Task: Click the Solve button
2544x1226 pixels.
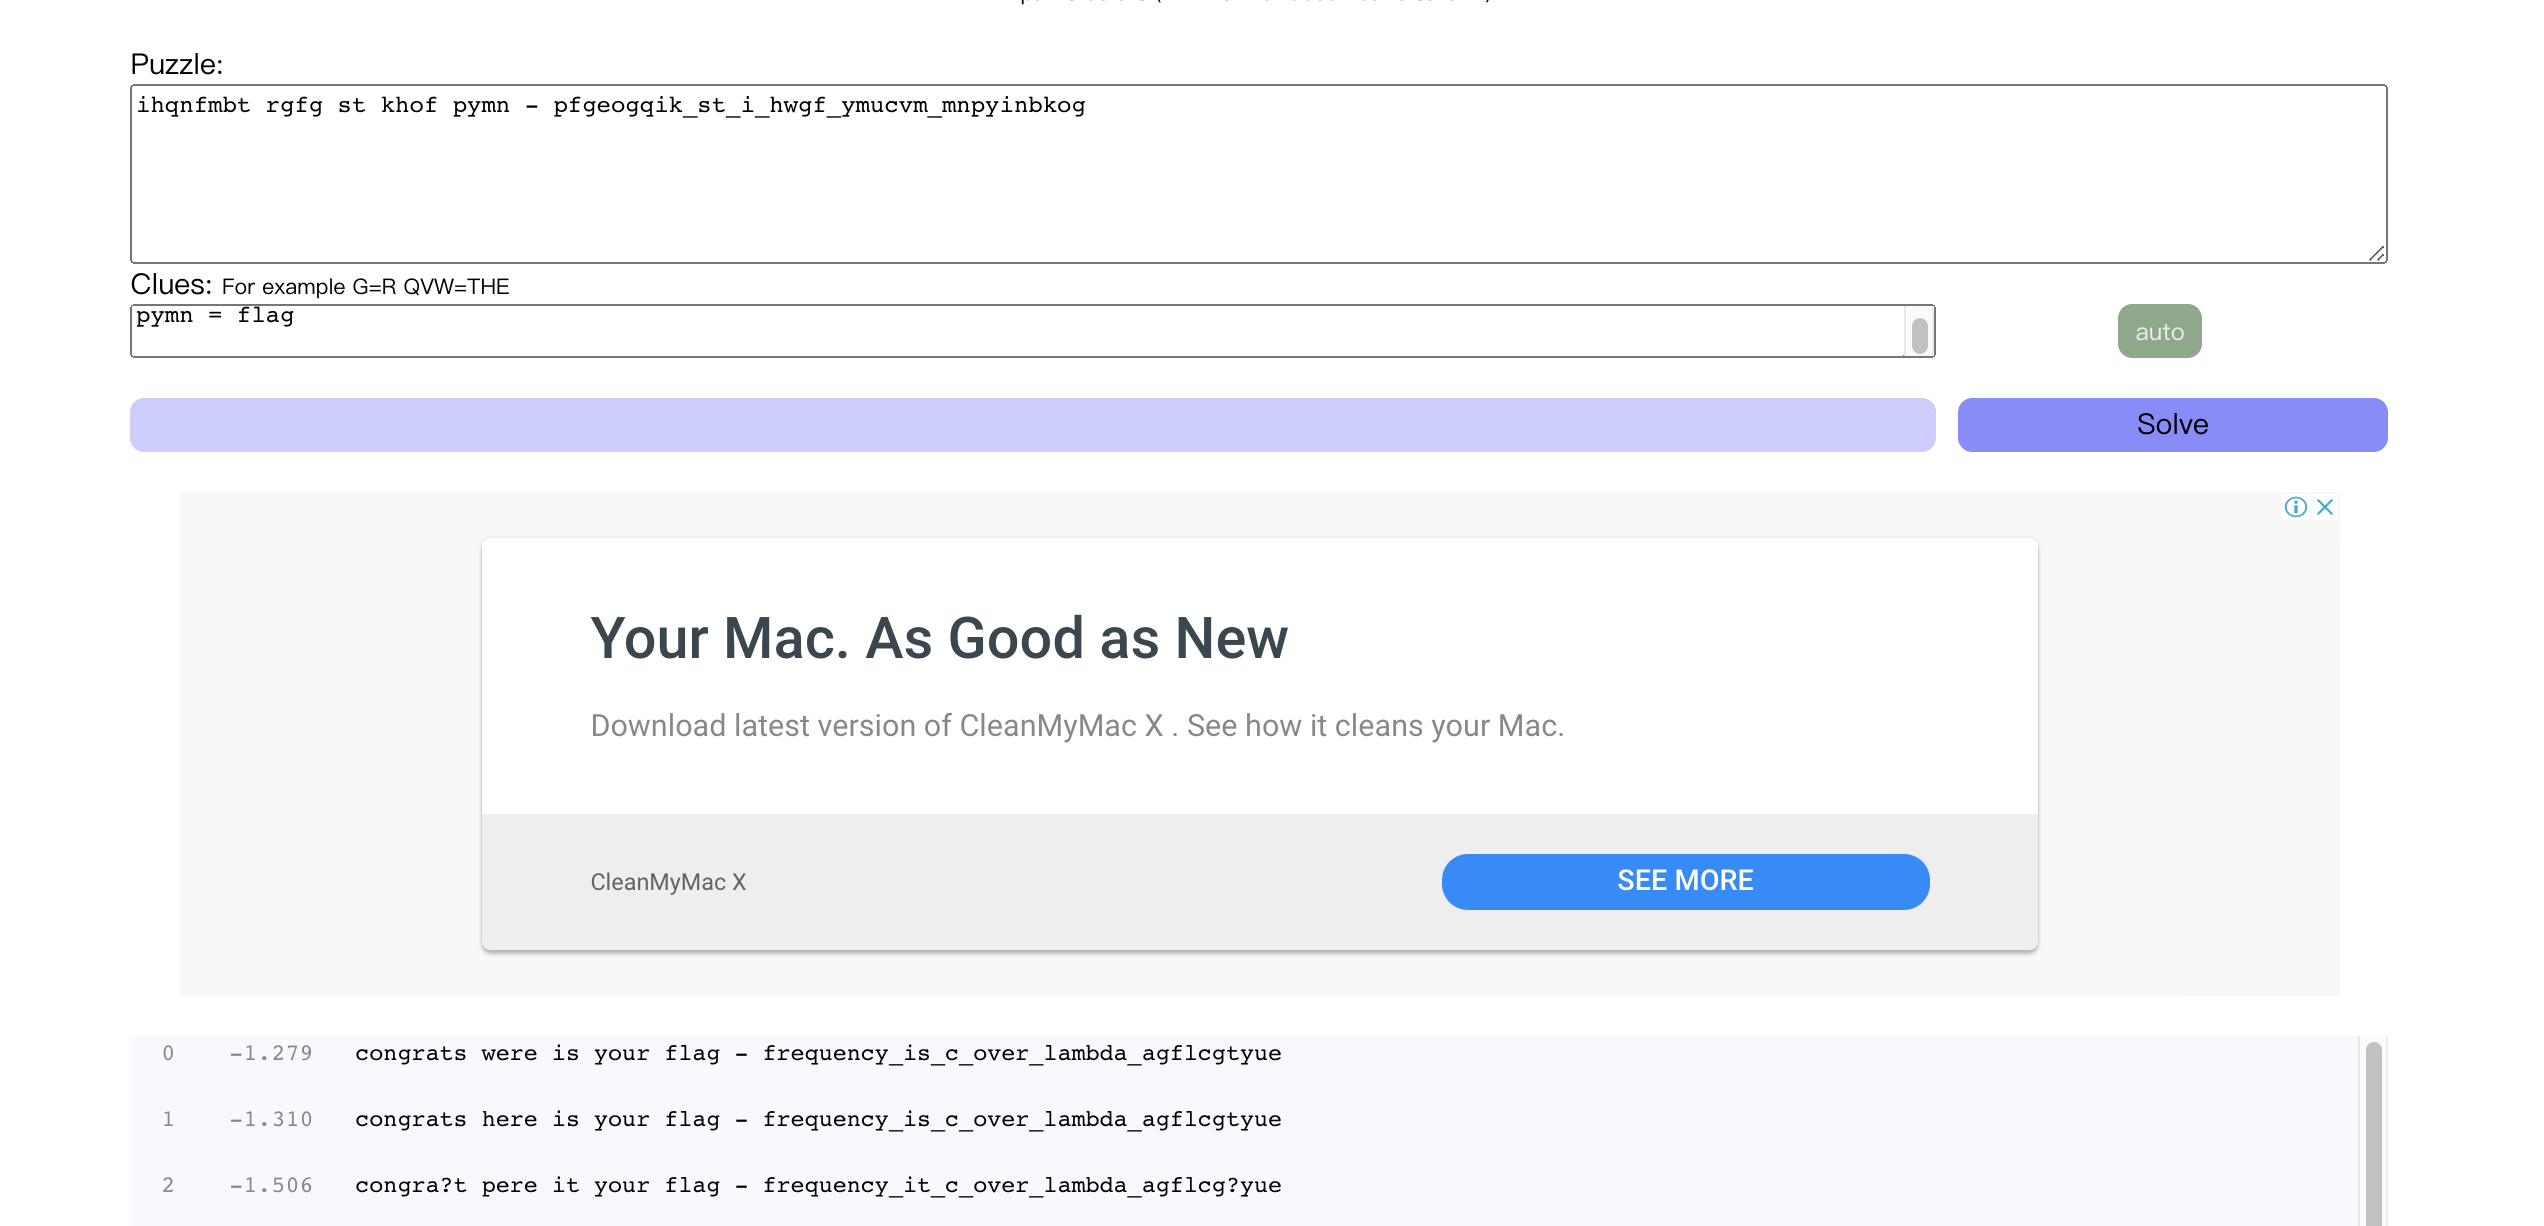Action: 2172,425
